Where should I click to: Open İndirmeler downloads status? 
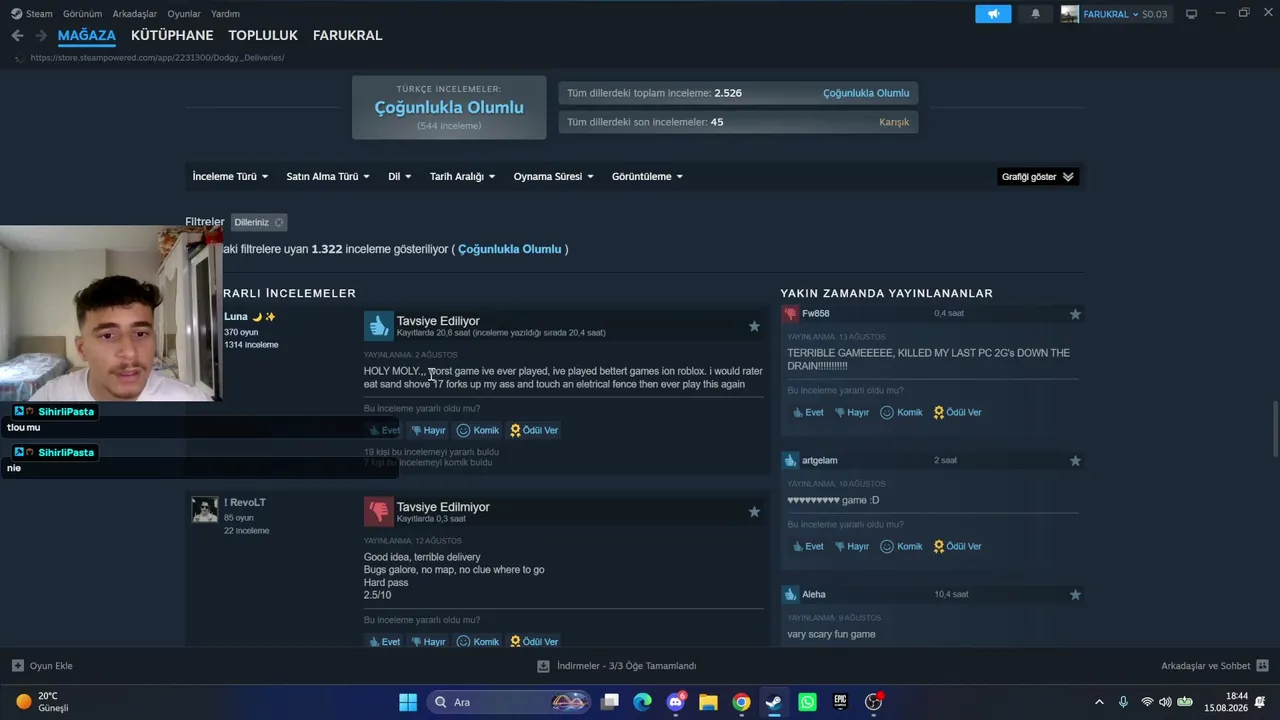(x=616, y=666)
